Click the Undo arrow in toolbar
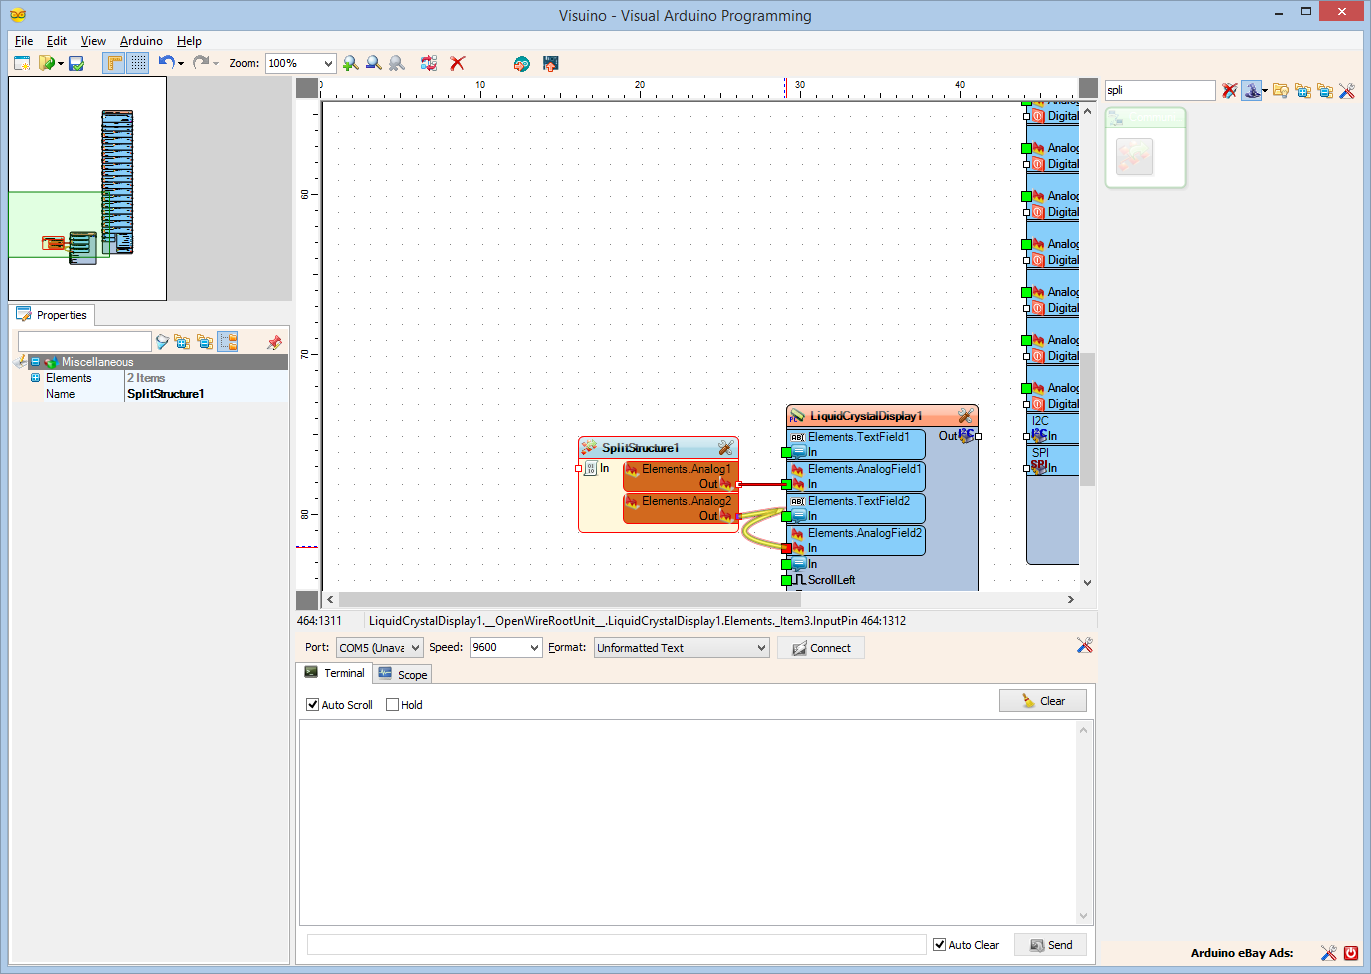Image resolution: width=1371 pixels, height=974 pixels. click(x=166, y=63)
